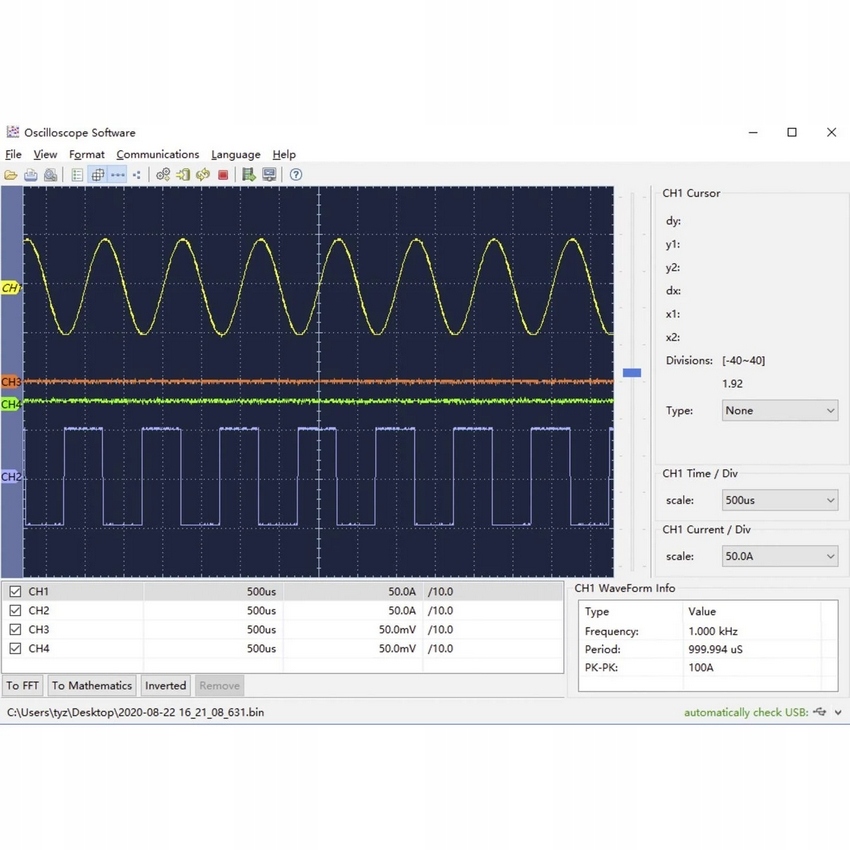This screenshot has width=850, height=850.
Task: Click the To FFT button
Action: [23, 686]
